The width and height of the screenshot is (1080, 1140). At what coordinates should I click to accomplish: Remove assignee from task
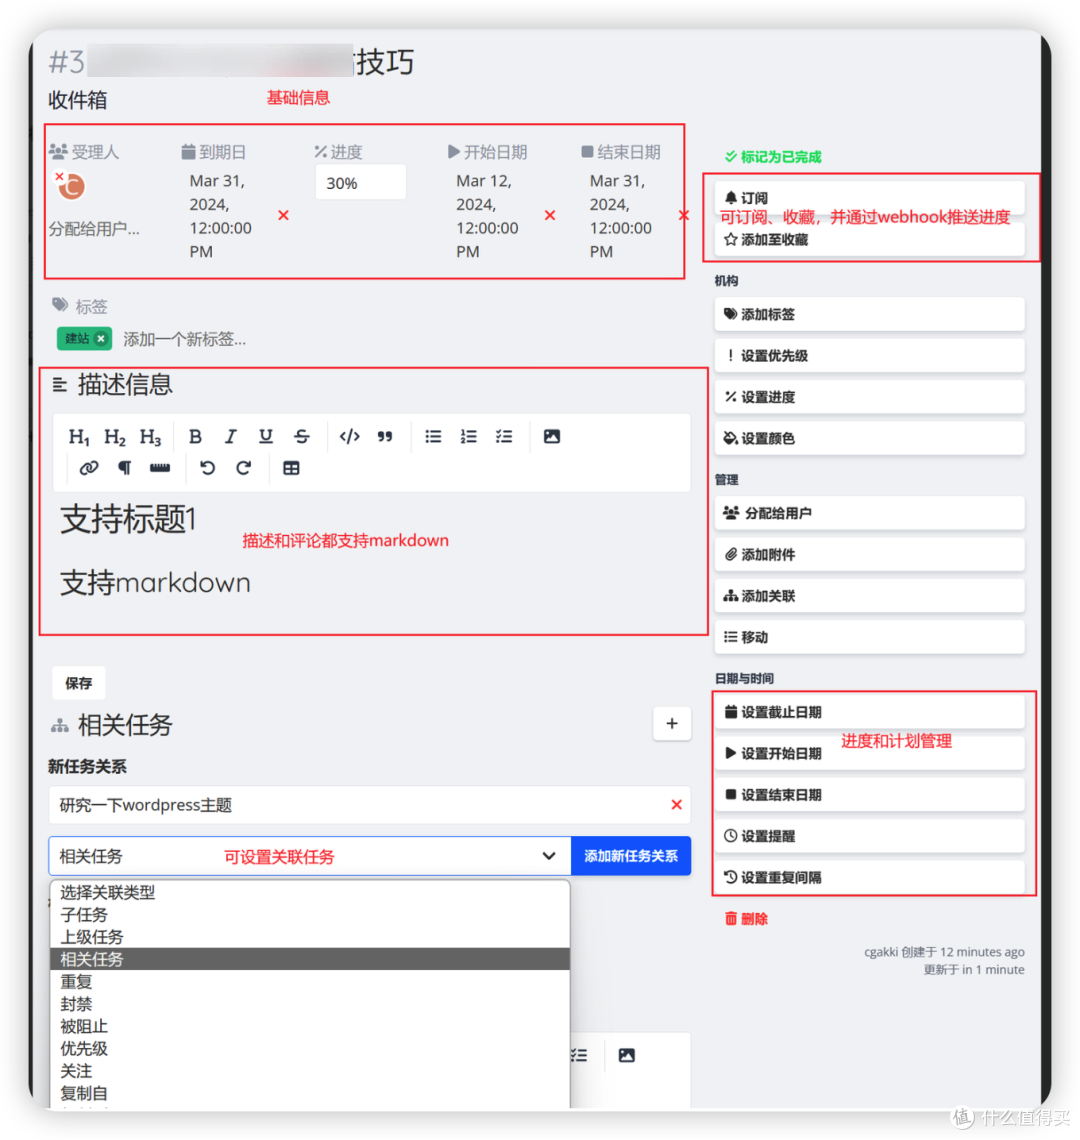coord(60,177)
